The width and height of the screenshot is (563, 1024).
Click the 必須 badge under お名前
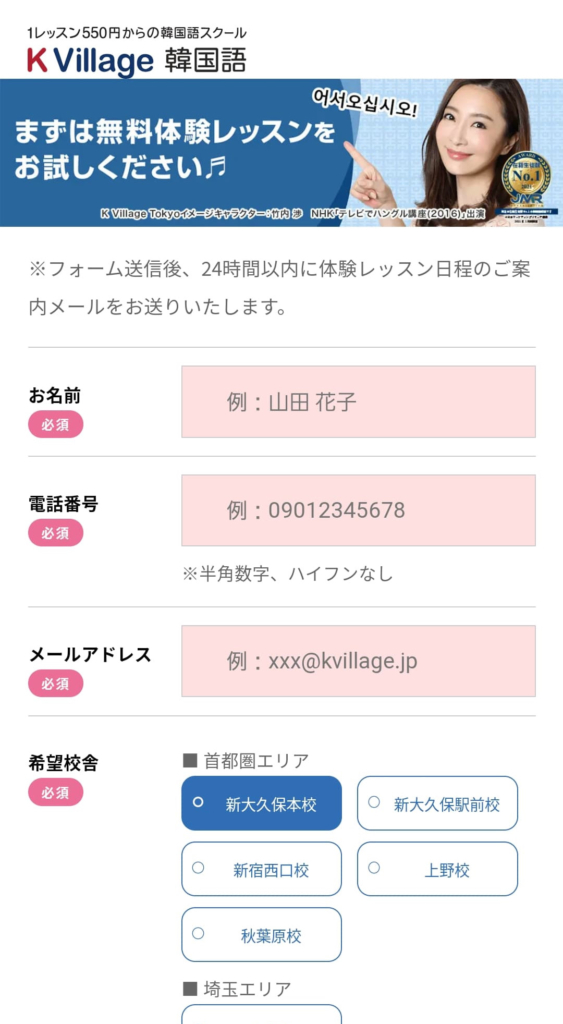point(56,424)
